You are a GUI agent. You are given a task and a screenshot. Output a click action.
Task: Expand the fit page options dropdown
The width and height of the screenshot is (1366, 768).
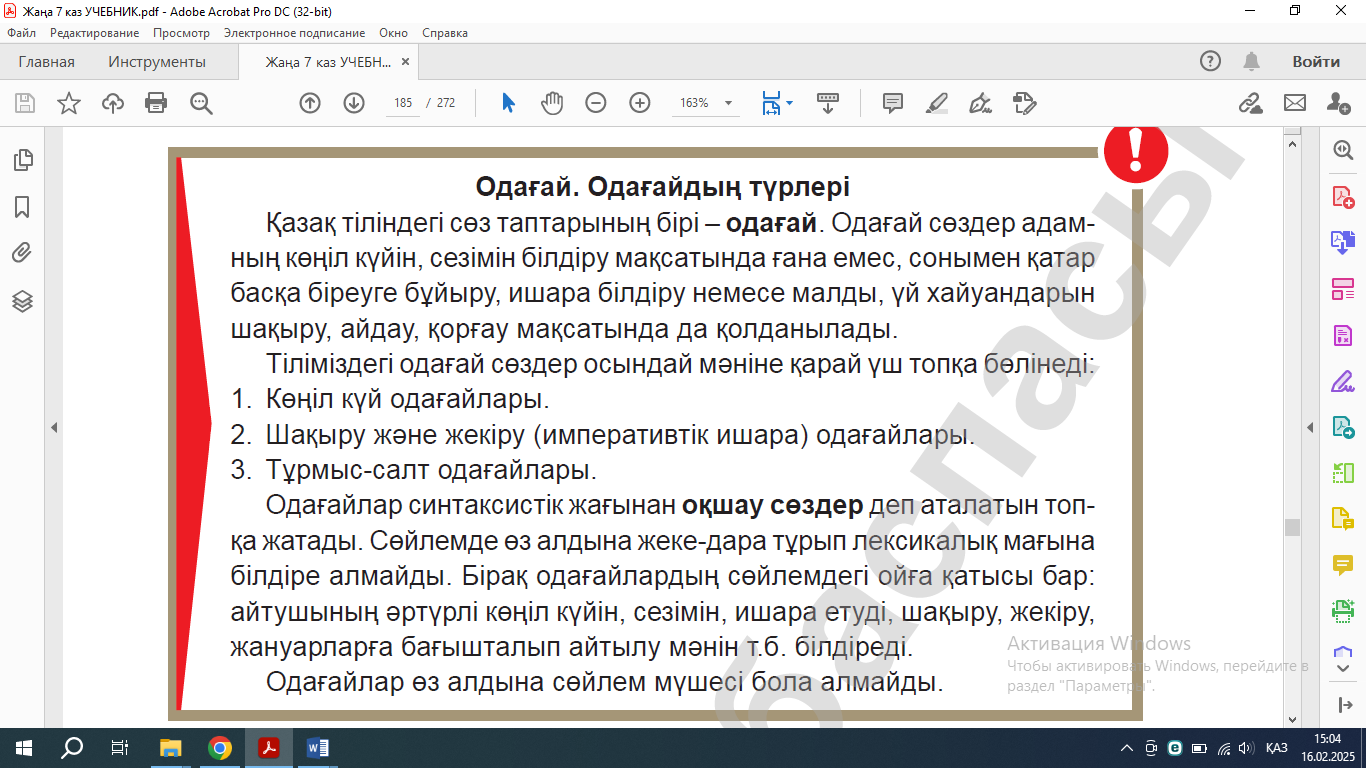click(x=790, y=103)
